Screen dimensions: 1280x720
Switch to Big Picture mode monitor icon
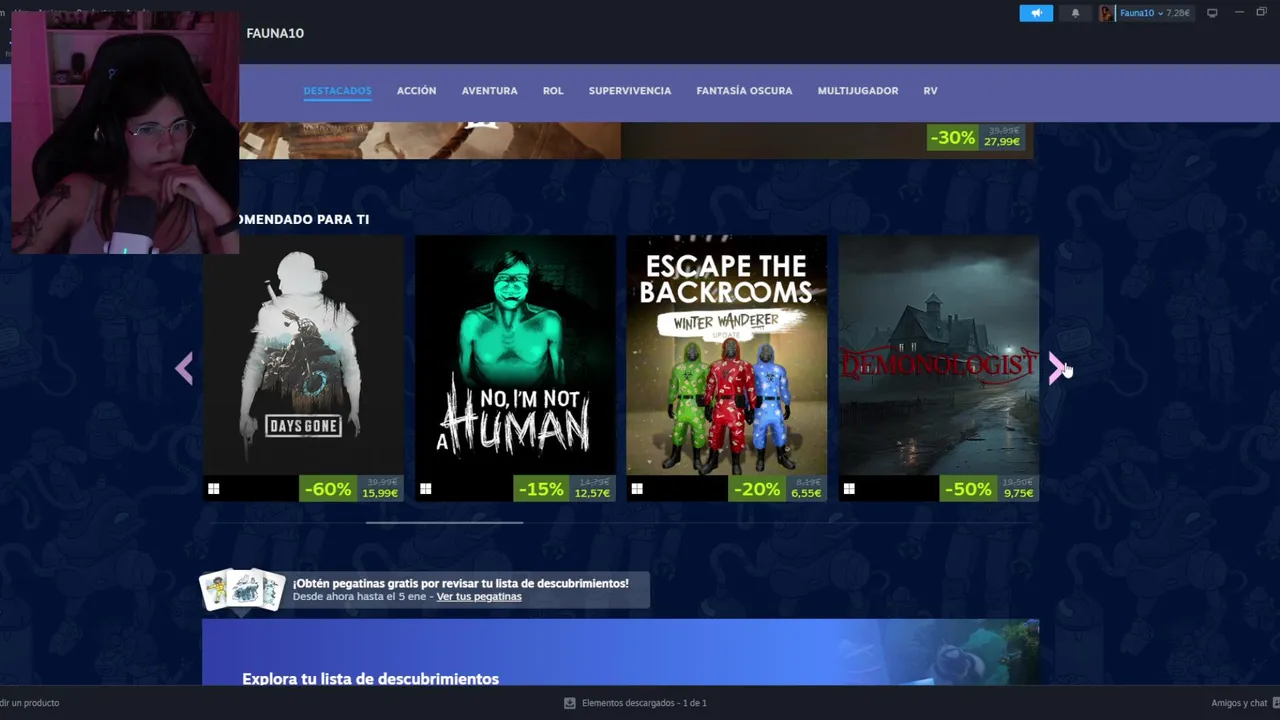pos(1212,13)
